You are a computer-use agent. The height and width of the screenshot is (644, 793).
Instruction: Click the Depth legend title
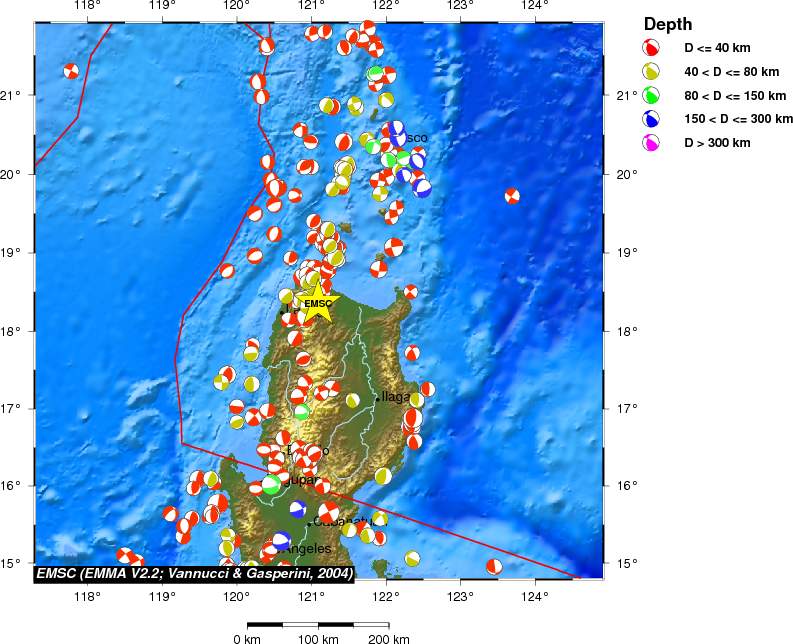668,24
